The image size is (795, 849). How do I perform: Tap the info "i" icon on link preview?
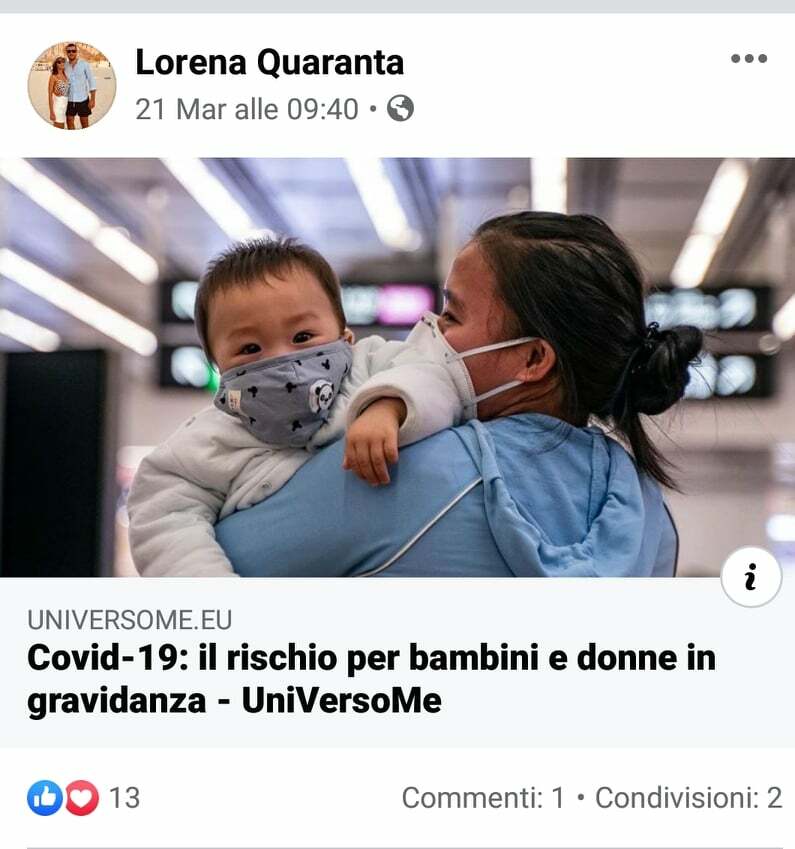tap(751, 577)
